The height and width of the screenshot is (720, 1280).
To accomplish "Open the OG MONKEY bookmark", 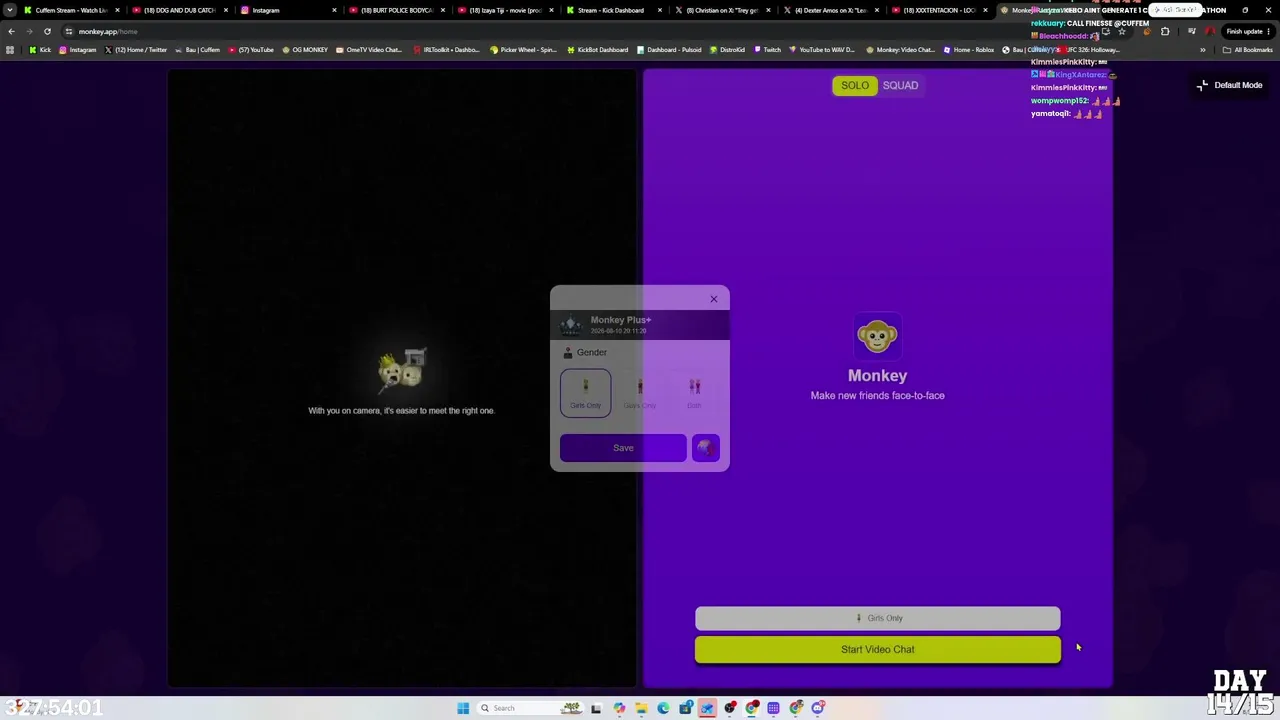I will 305,50.
